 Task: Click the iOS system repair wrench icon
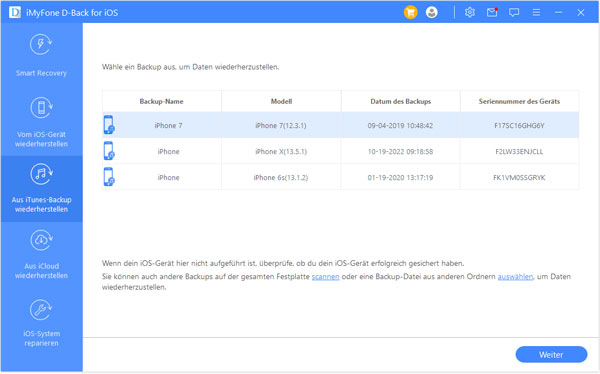tap(41, 310)
